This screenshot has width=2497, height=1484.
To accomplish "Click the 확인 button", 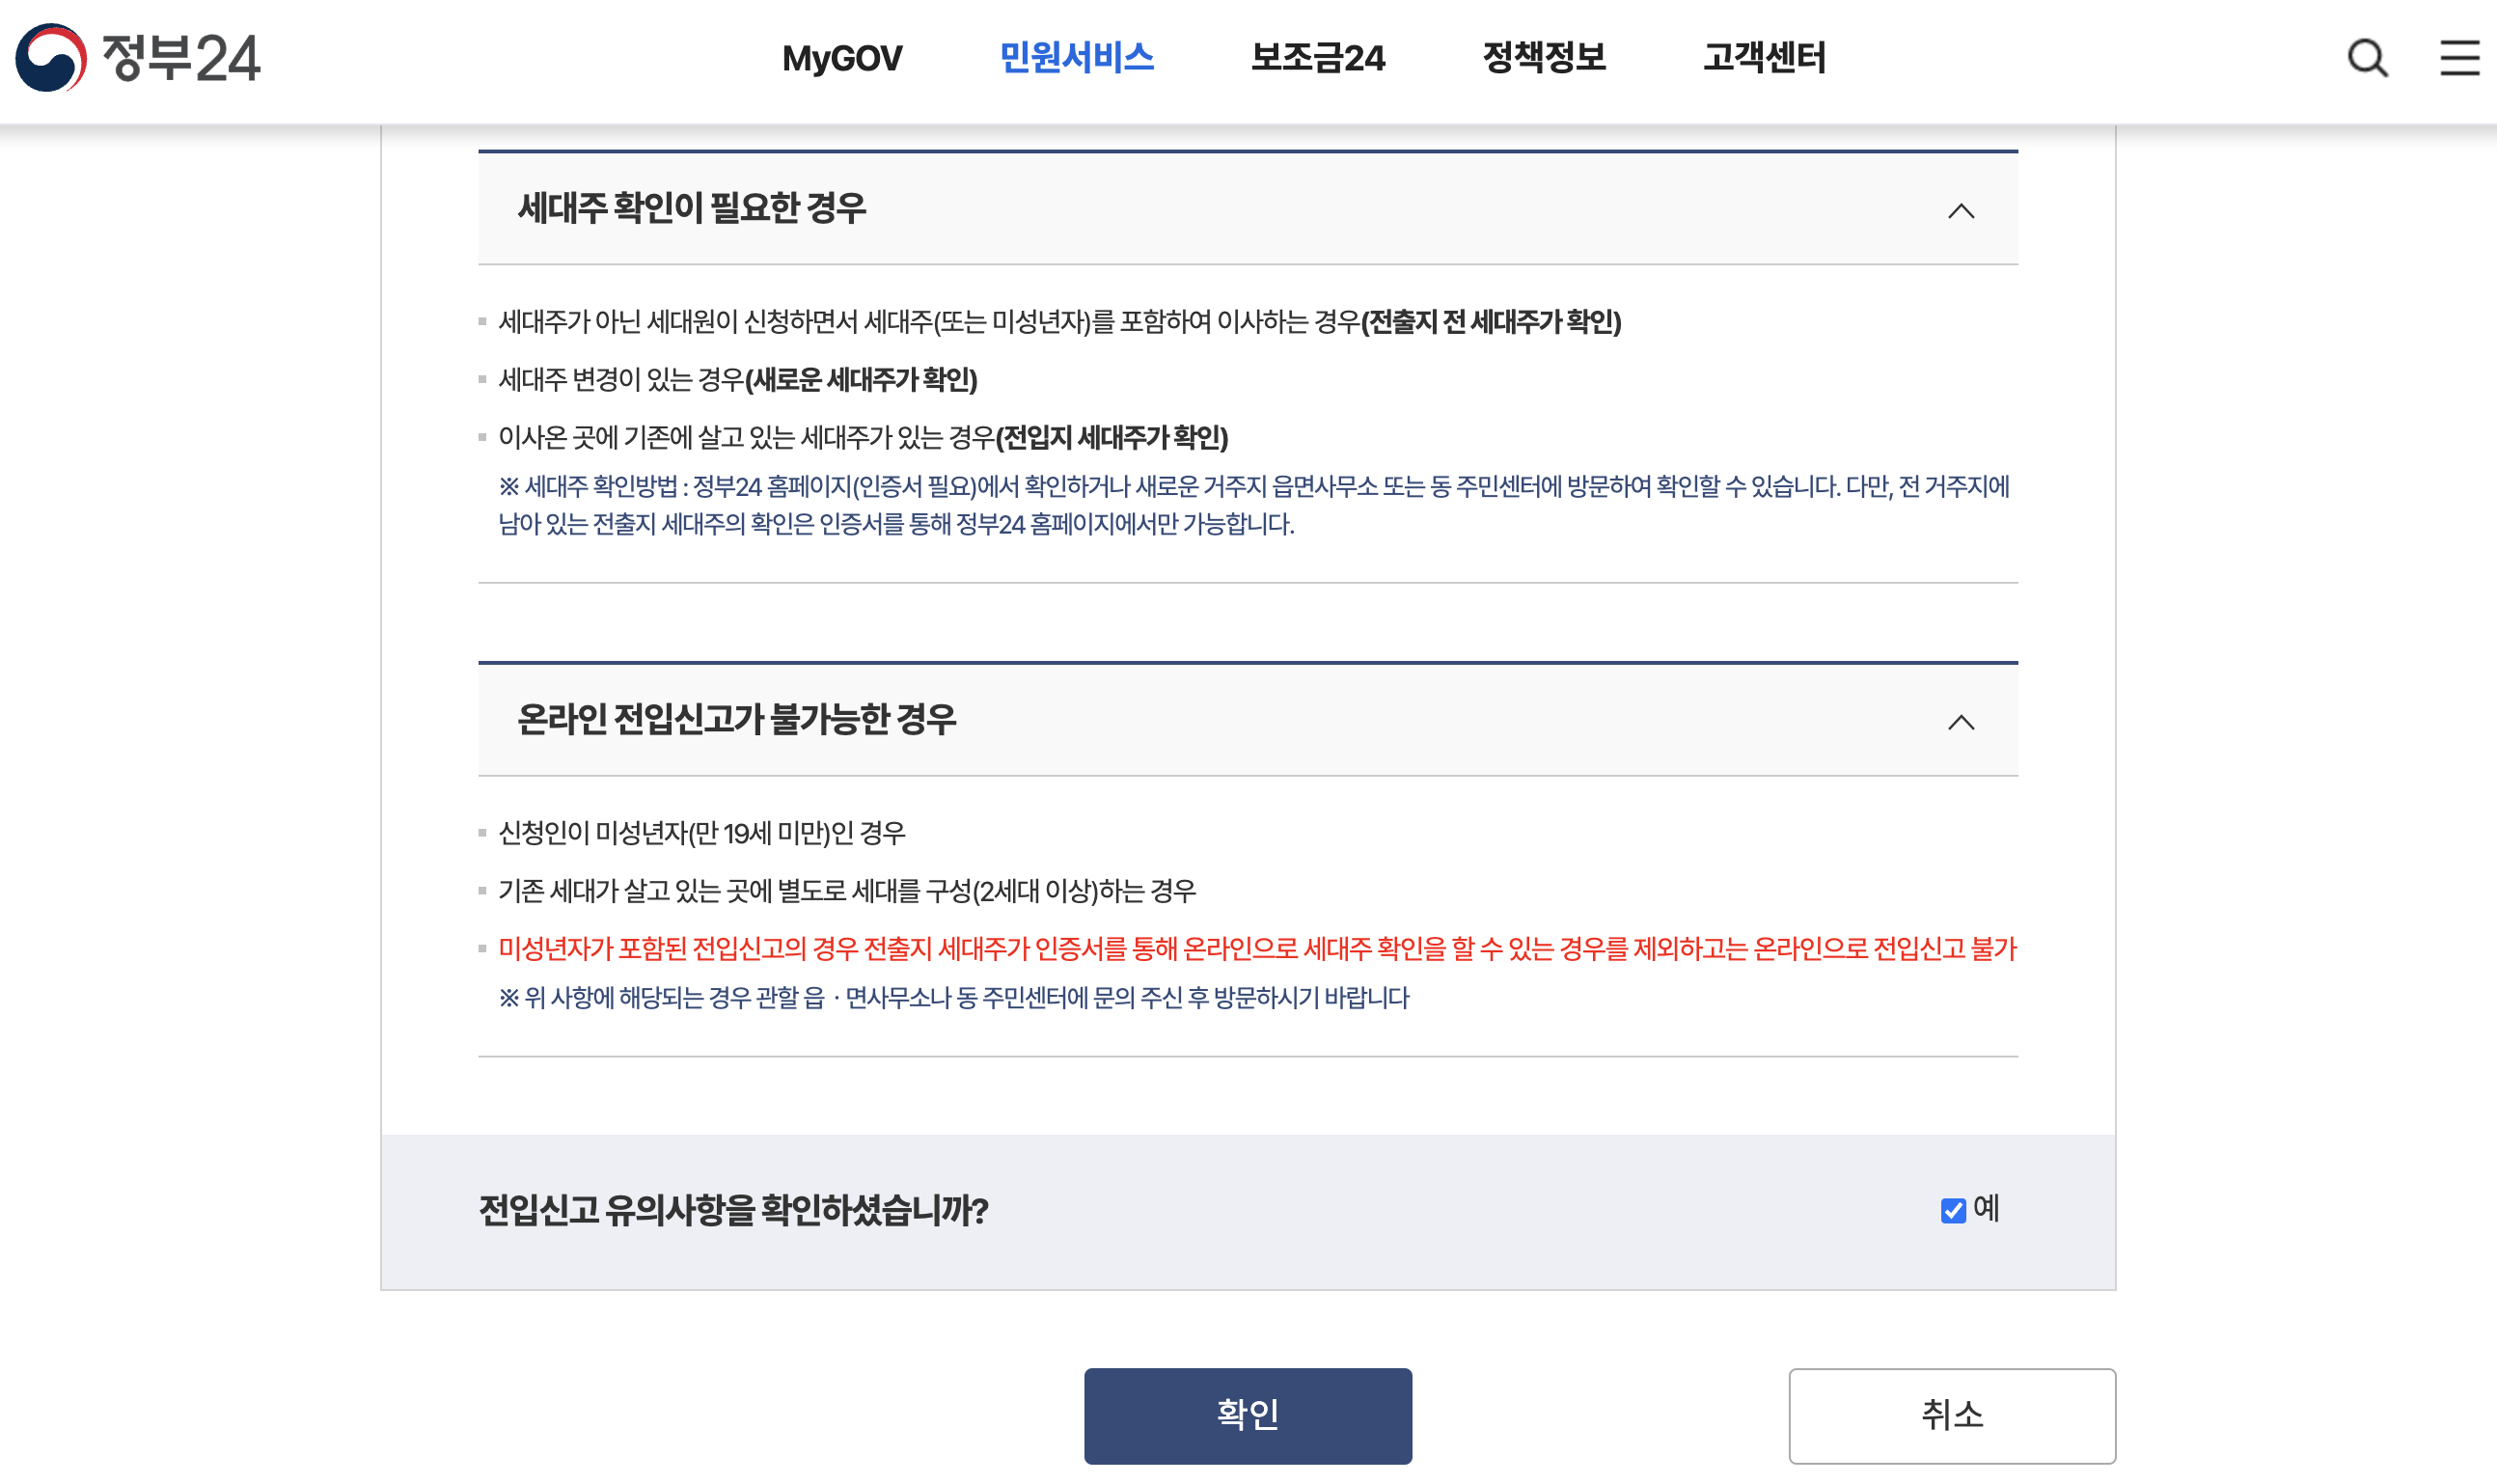I will (1247, 1415).
